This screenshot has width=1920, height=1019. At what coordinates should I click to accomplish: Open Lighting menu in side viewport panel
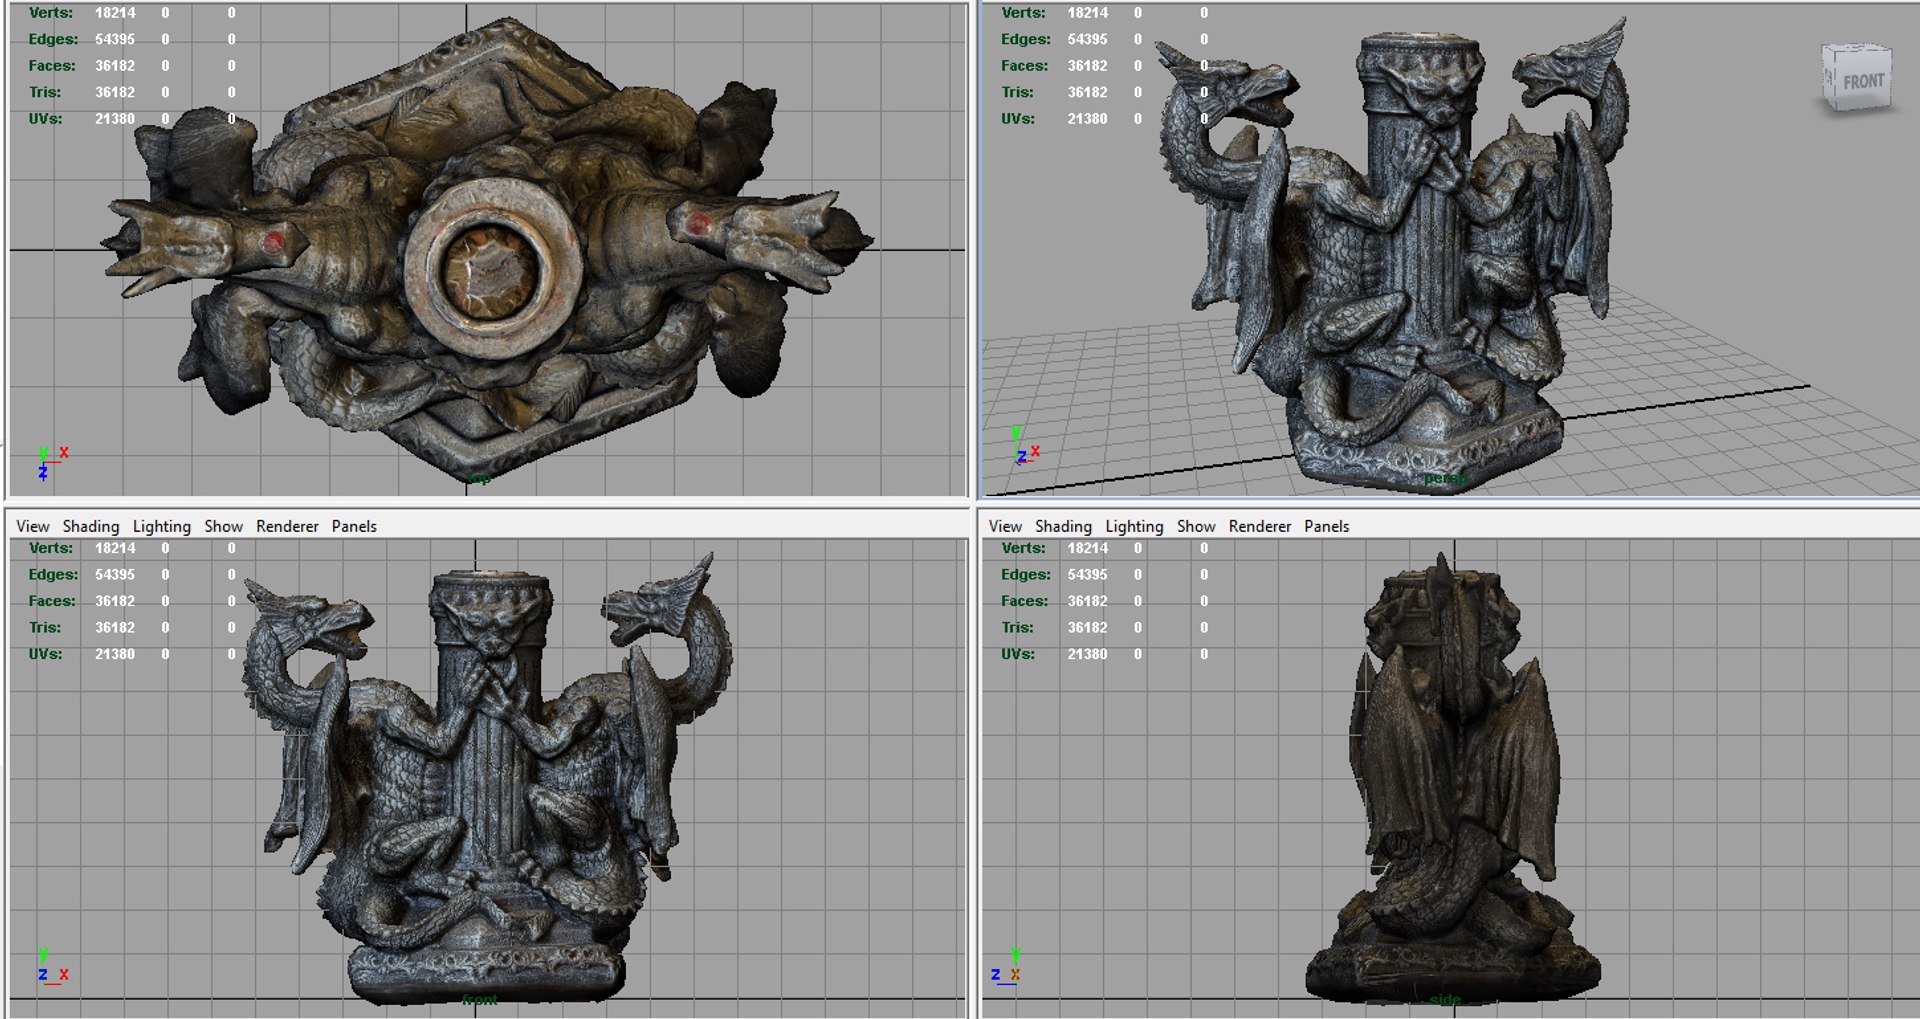[x=1135, y=526]
